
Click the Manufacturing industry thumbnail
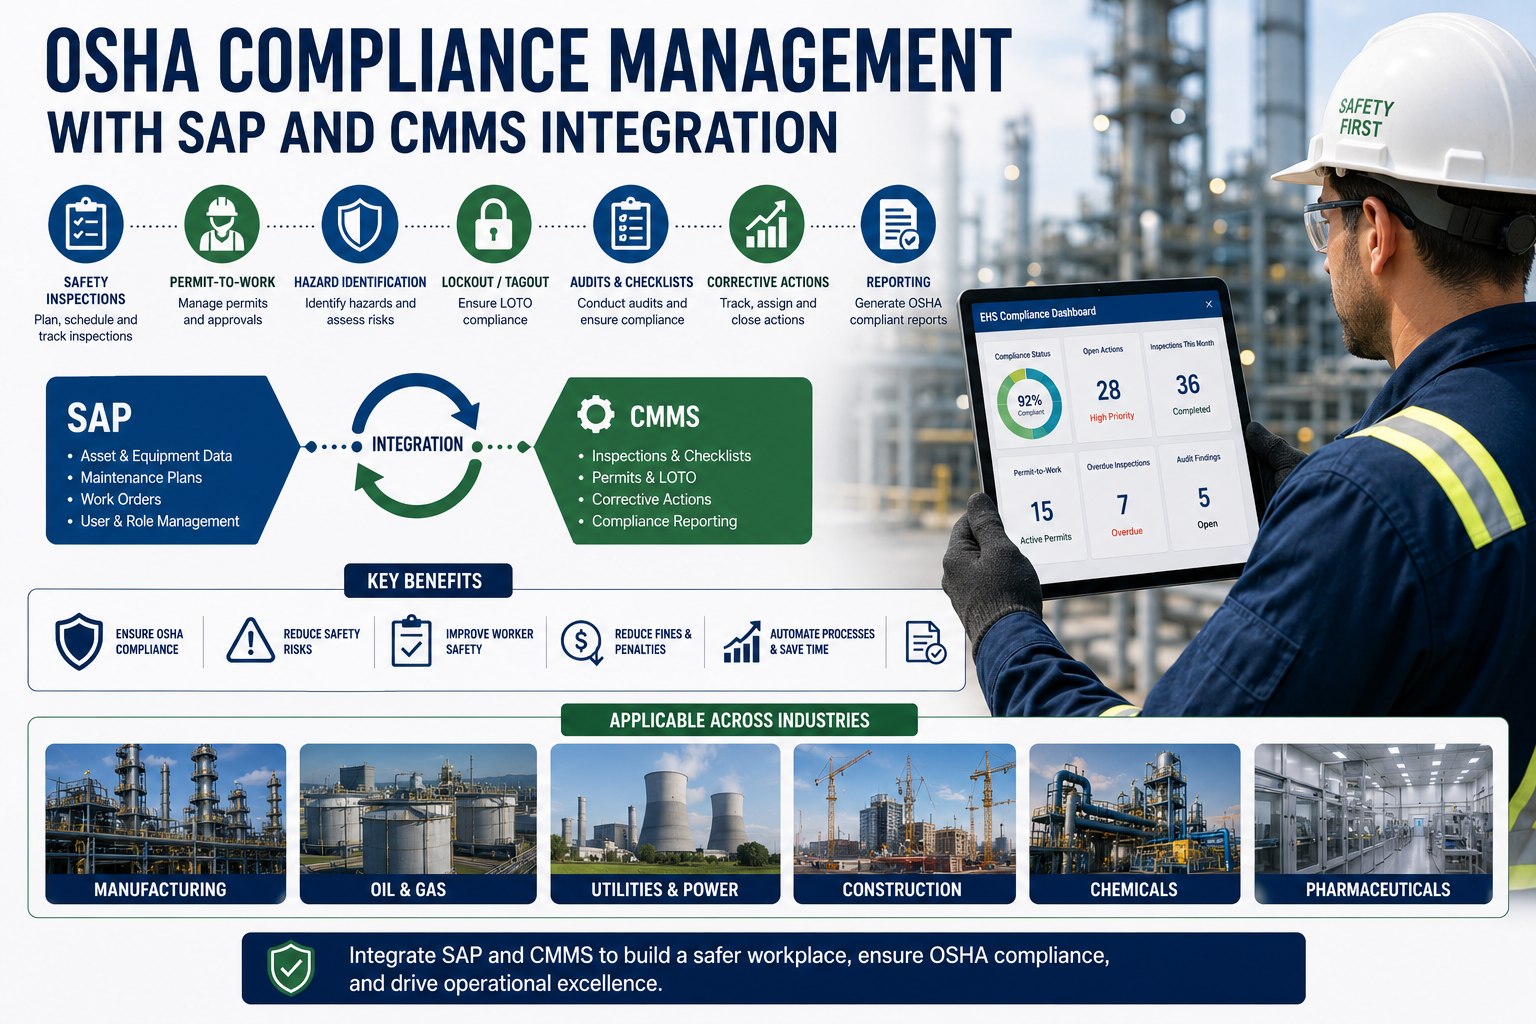click(166, 823)
